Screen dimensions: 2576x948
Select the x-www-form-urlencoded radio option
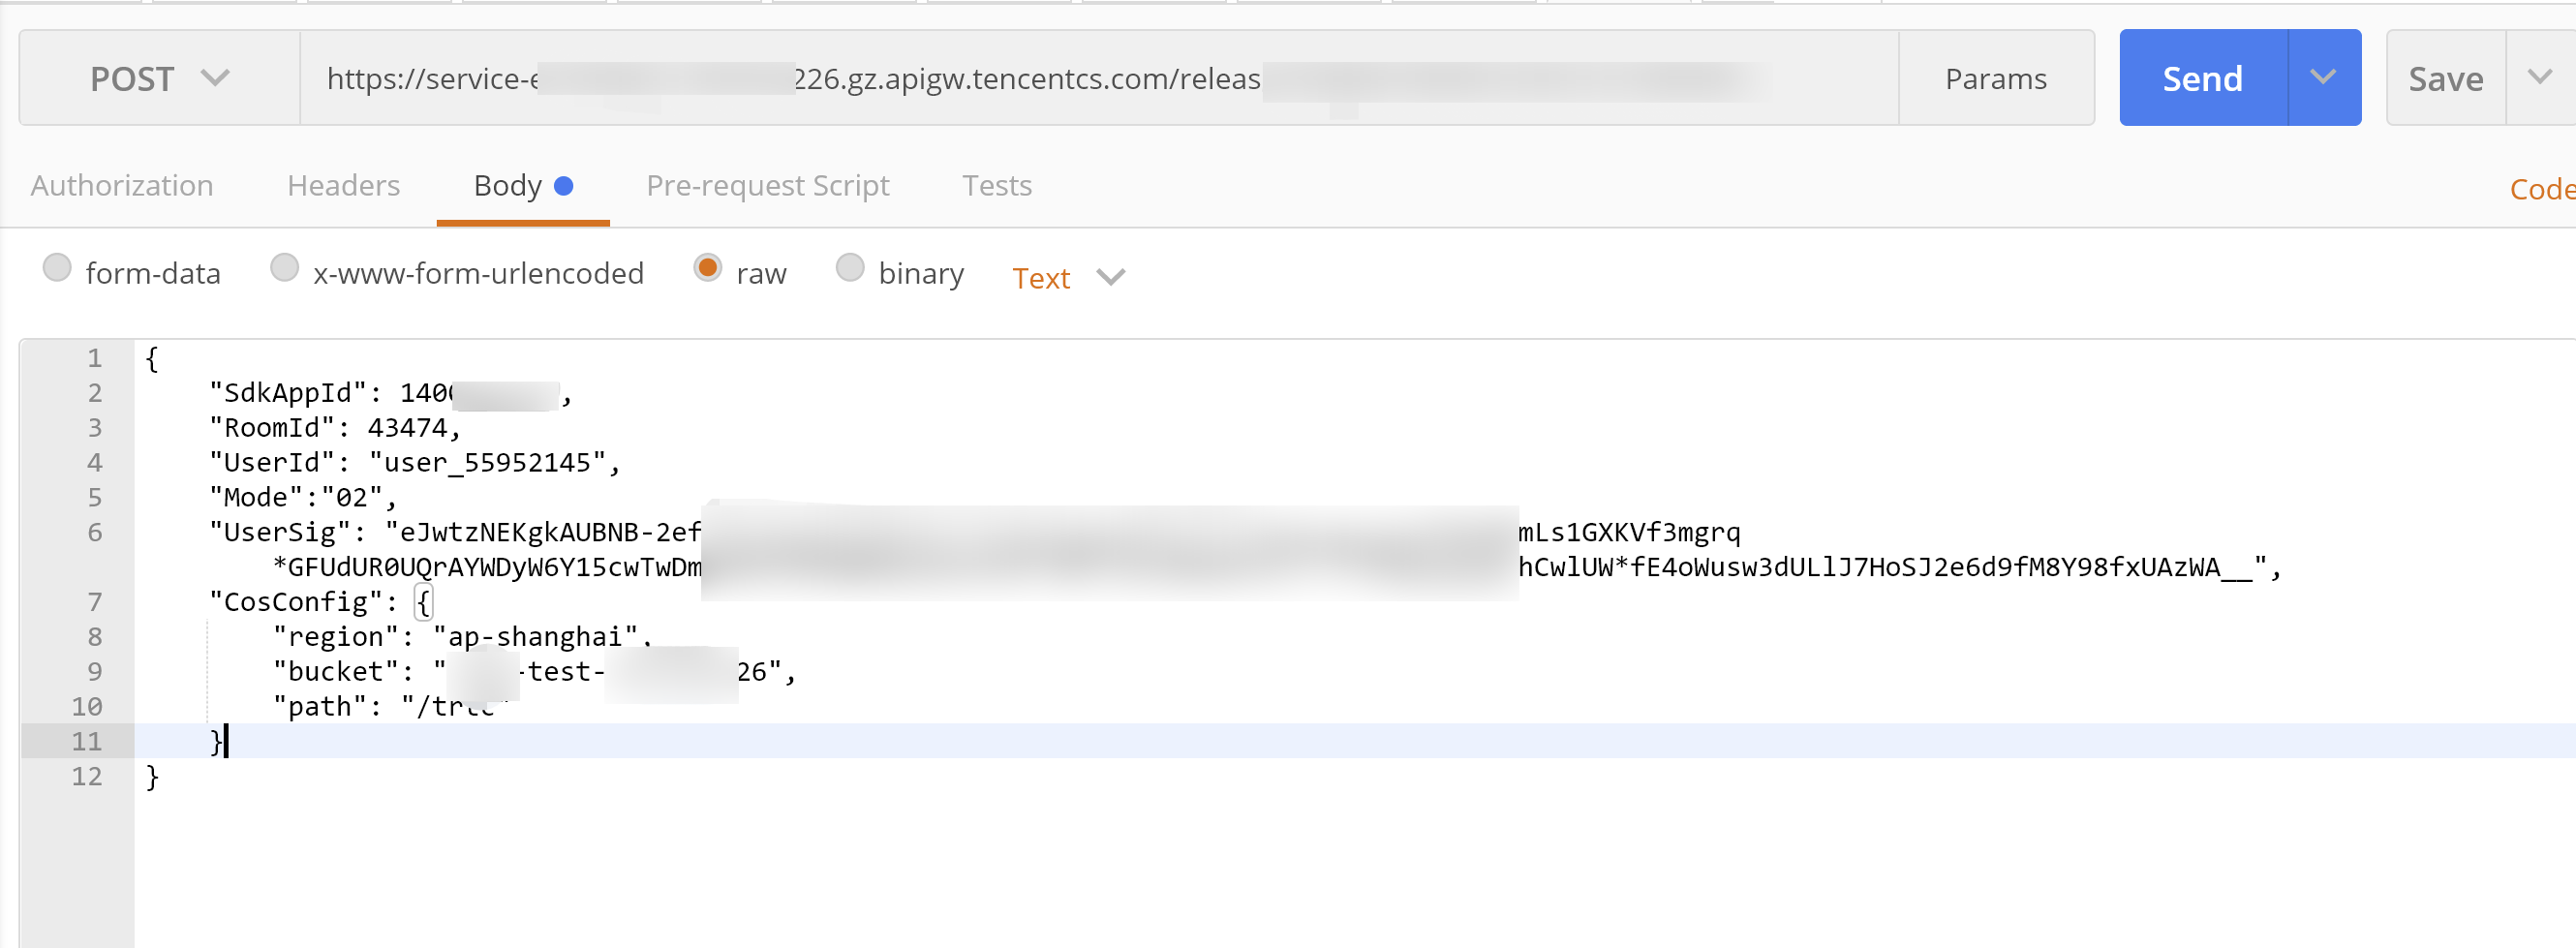(x=285, y=268)
